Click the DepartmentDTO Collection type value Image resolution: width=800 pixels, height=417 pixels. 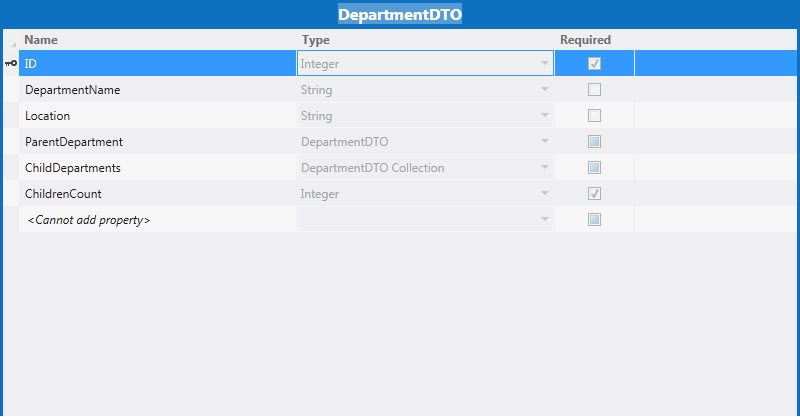(372, 168)
